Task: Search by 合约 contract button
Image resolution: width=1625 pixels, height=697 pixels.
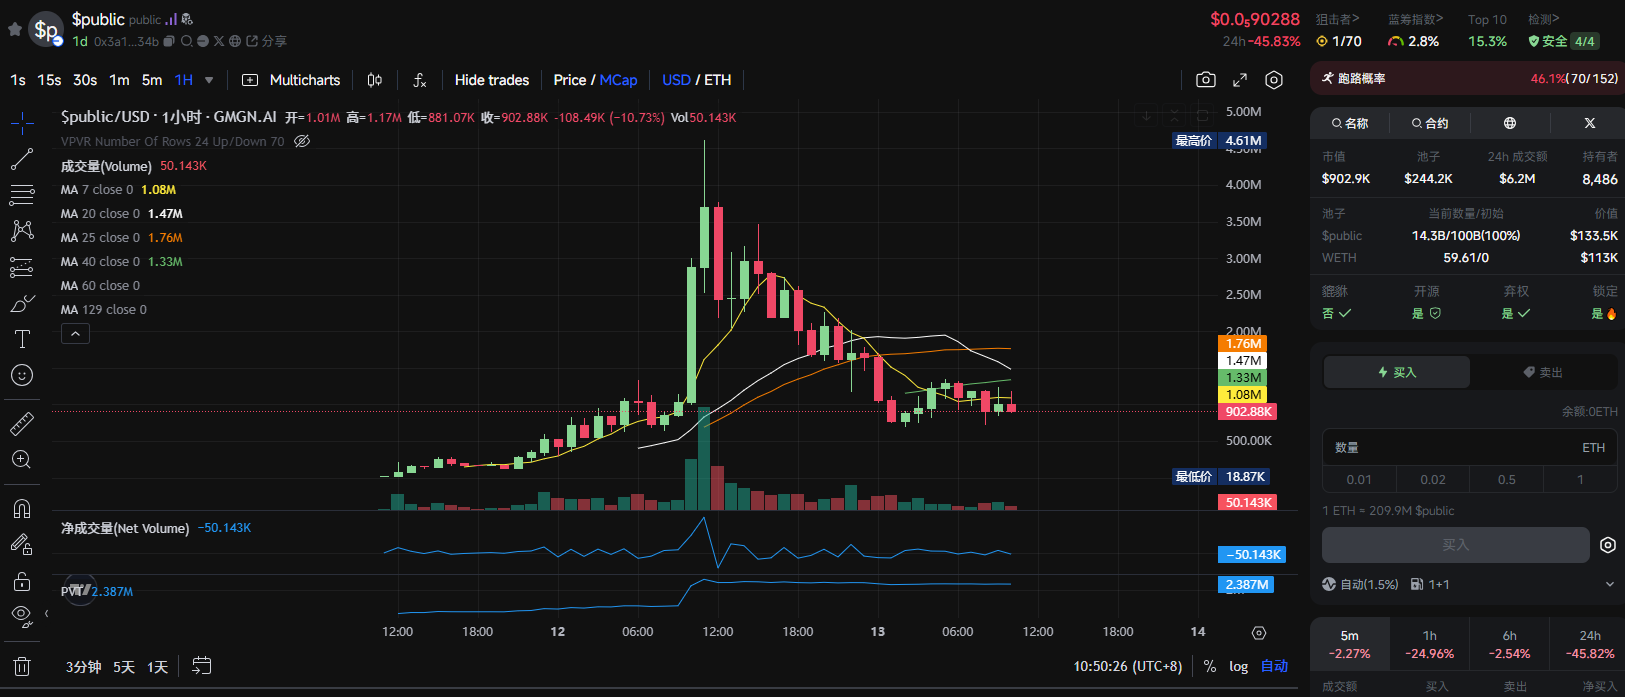Action: [1430, 123]
